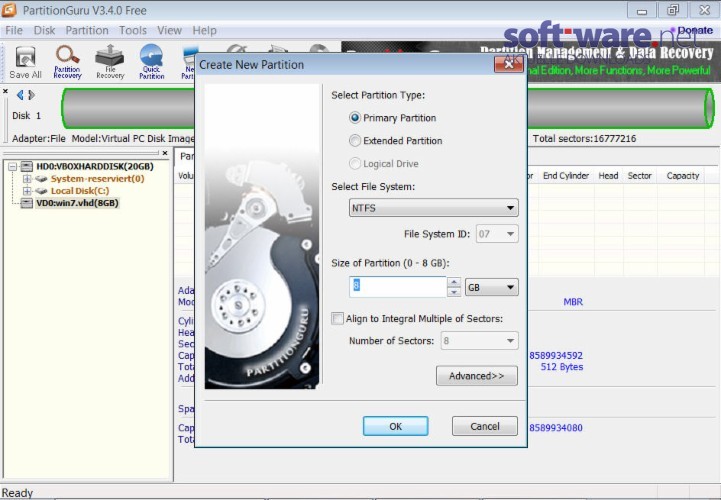The width and height of the screenshot is (721, 500).
Task: Click the PartitionGuru title bar app icon
Action: click(9, 10)
